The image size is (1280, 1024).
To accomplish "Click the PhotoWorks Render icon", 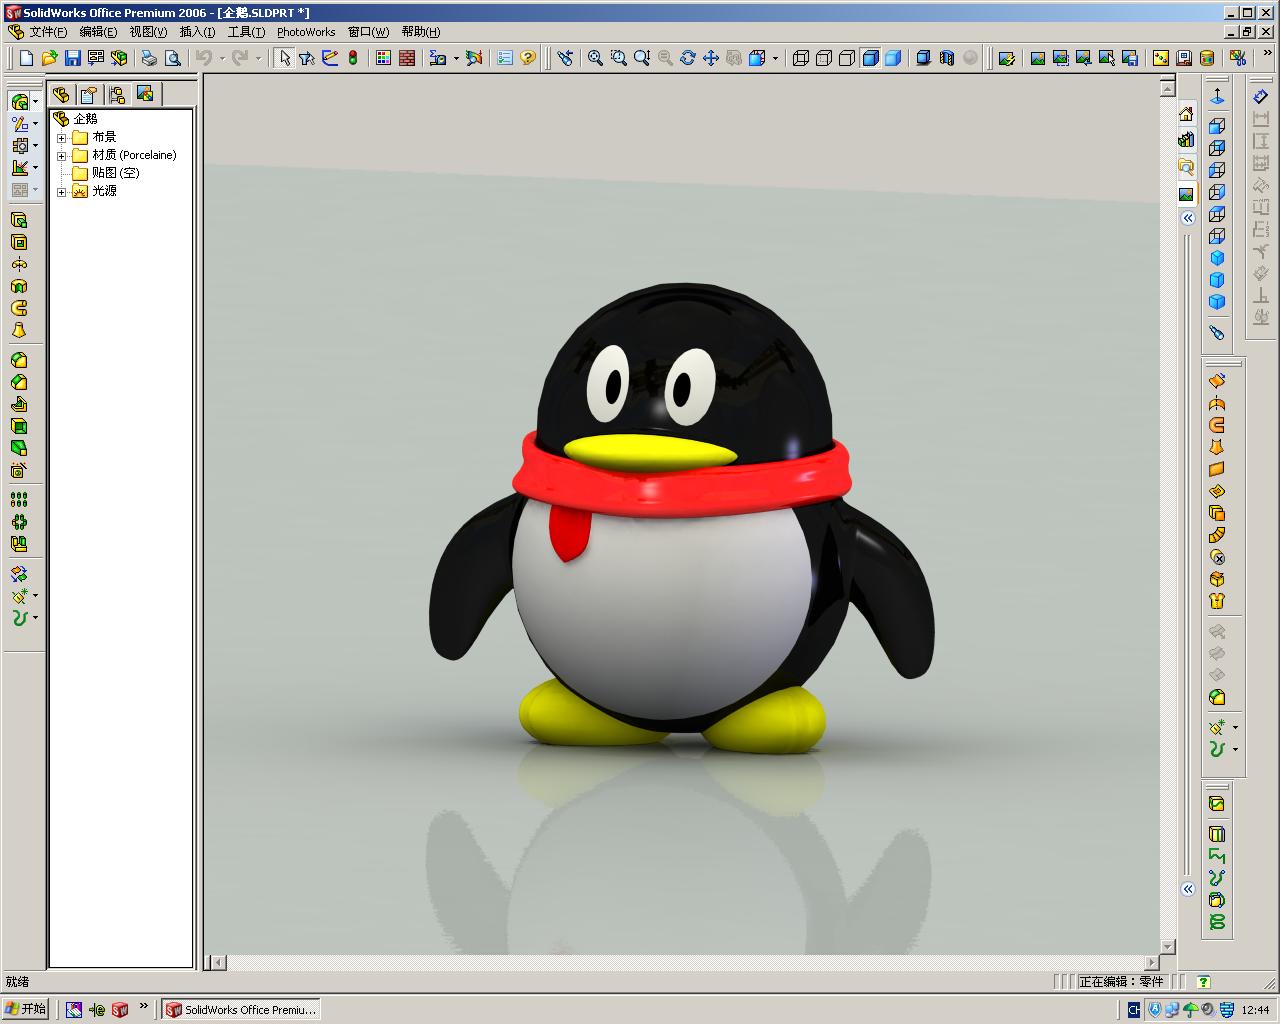I will coord(1038,58).
